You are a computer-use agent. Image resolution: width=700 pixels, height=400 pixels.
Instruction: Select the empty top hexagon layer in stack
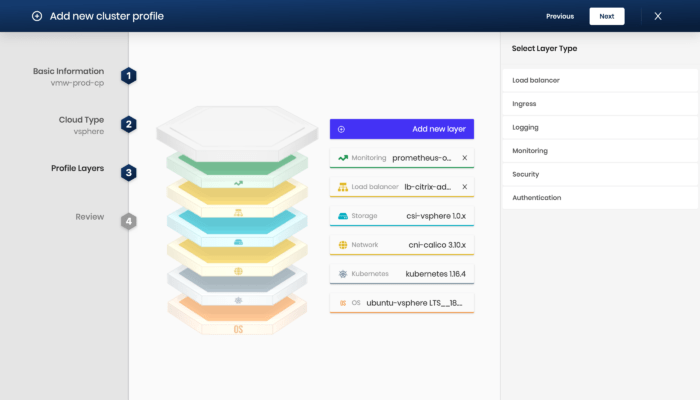237,133
